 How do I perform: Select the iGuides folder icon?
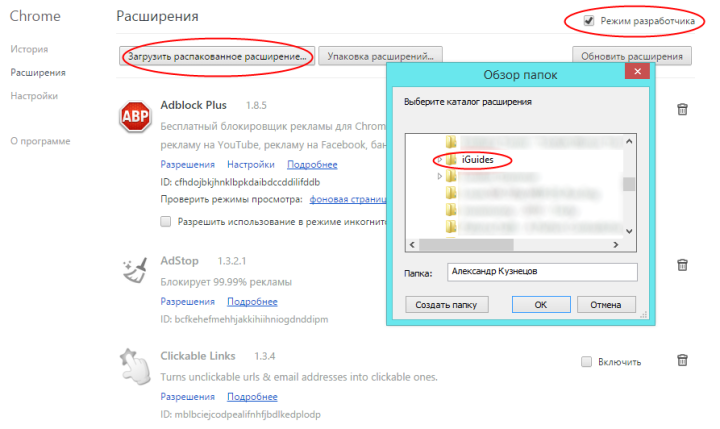point(451,159)
